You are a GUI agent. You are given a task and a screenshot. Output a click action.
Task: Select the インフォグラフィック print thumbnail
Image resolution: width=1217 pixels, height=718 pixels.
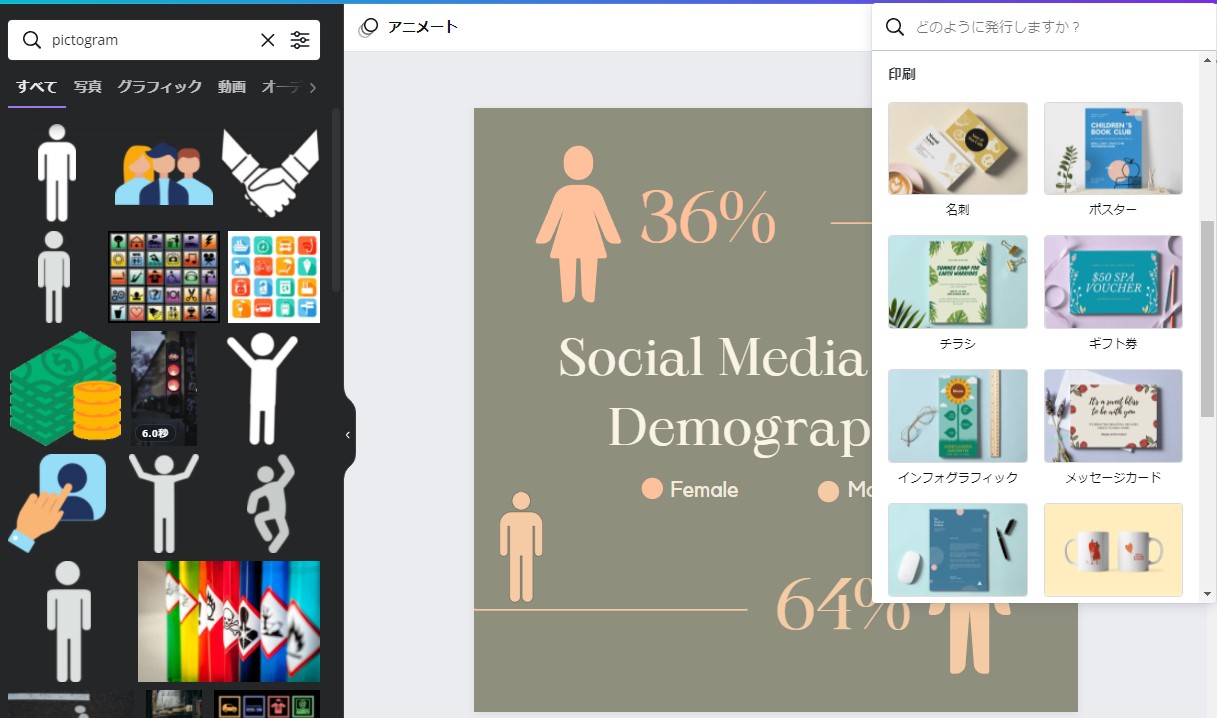coord(958,416)
